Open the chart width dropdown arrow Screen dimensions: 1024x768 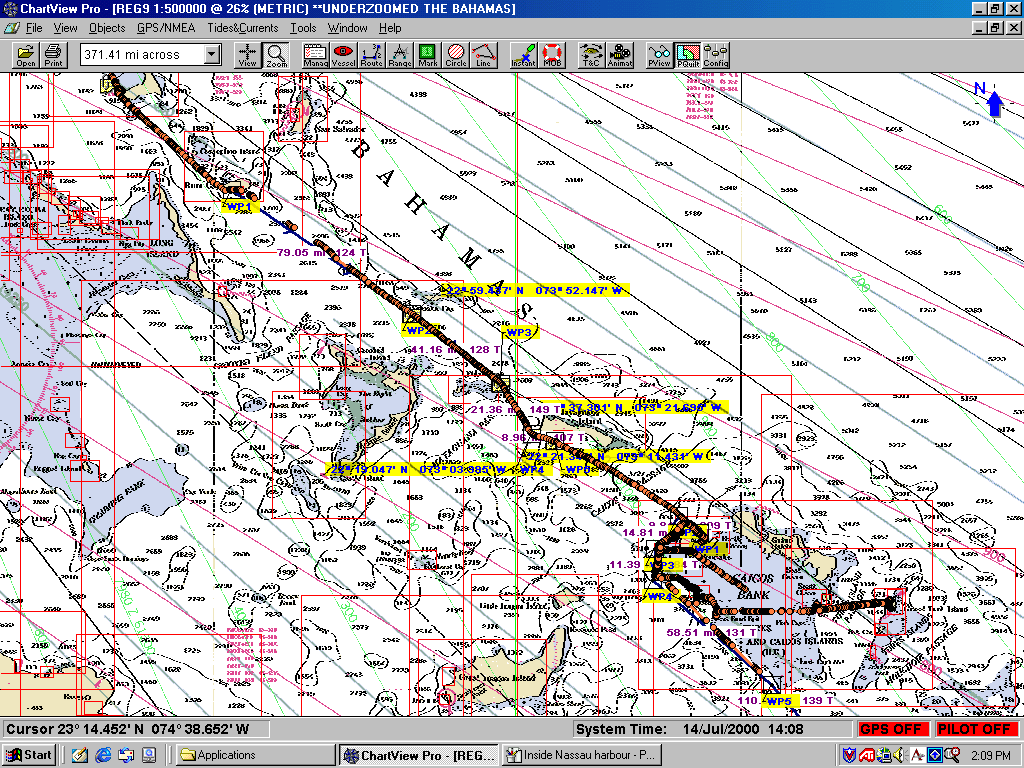point(212,55)
